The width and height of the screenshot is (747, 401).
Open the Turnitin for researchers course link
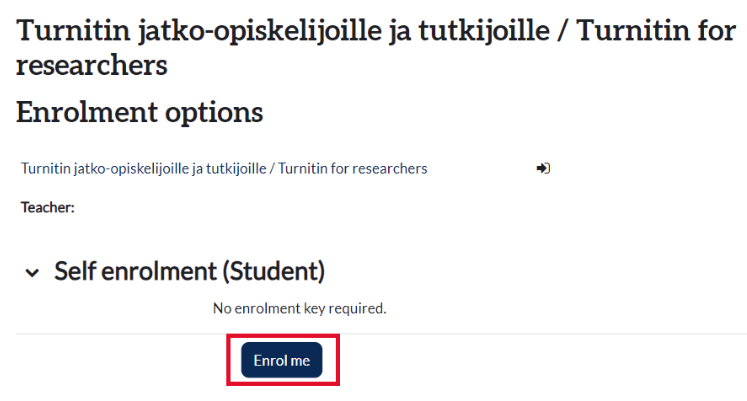pyautogui.click(x=224, y=169)
